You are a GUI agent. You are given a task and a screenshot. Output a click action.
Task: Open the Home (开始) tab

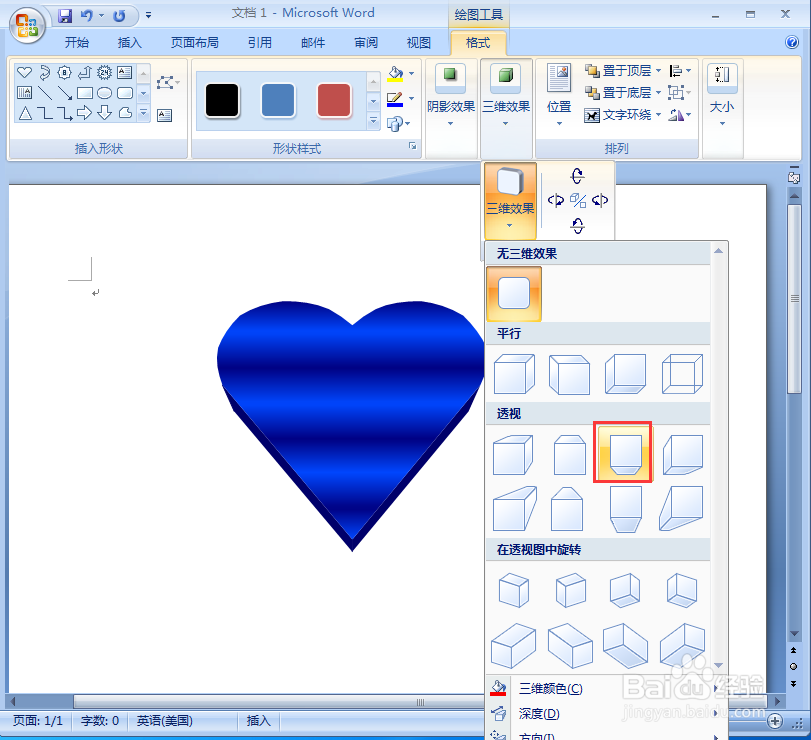coord(77,42)
